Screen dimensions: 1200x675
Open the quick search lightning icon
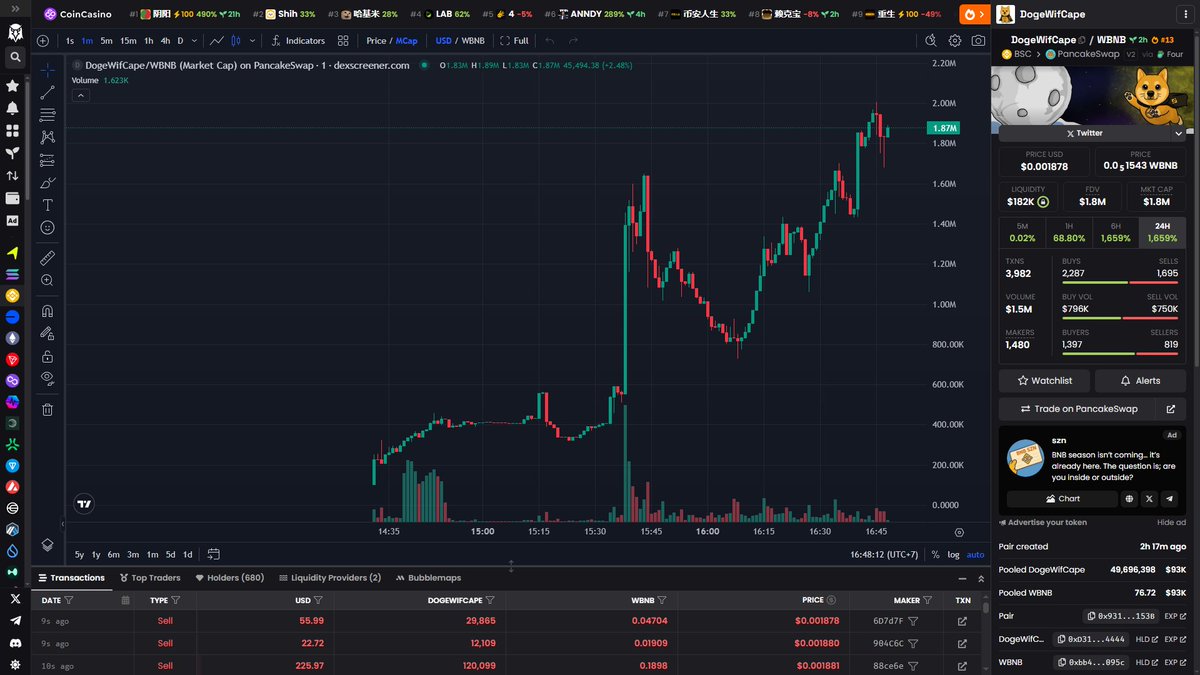coord(930,41)
